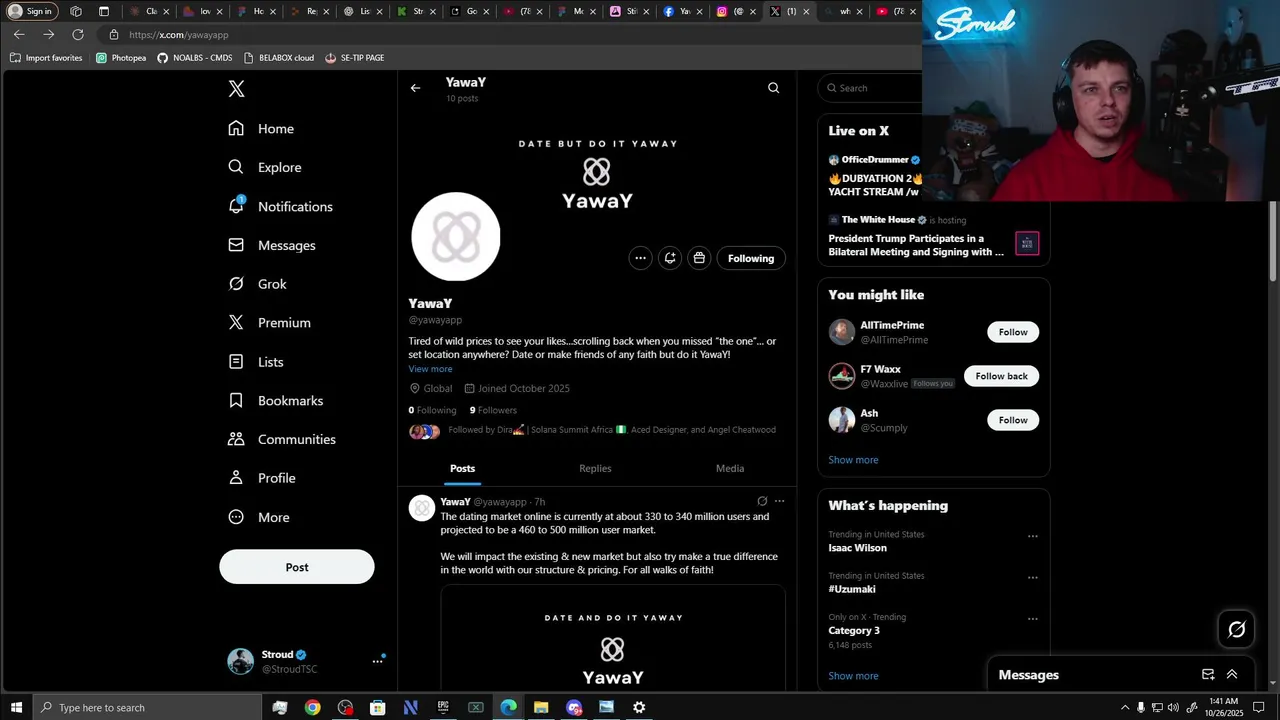Click the notify bell-plus icon on the profile
The height and width of the screenshot is (720, 1280).
[x=670, y=258]
